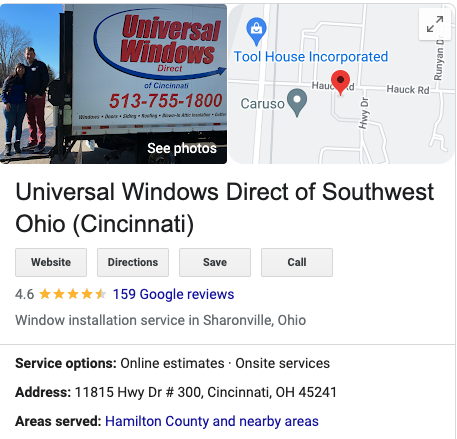Click the business name heading
Screen dimensions: 457x439
[x=224, y=208]
